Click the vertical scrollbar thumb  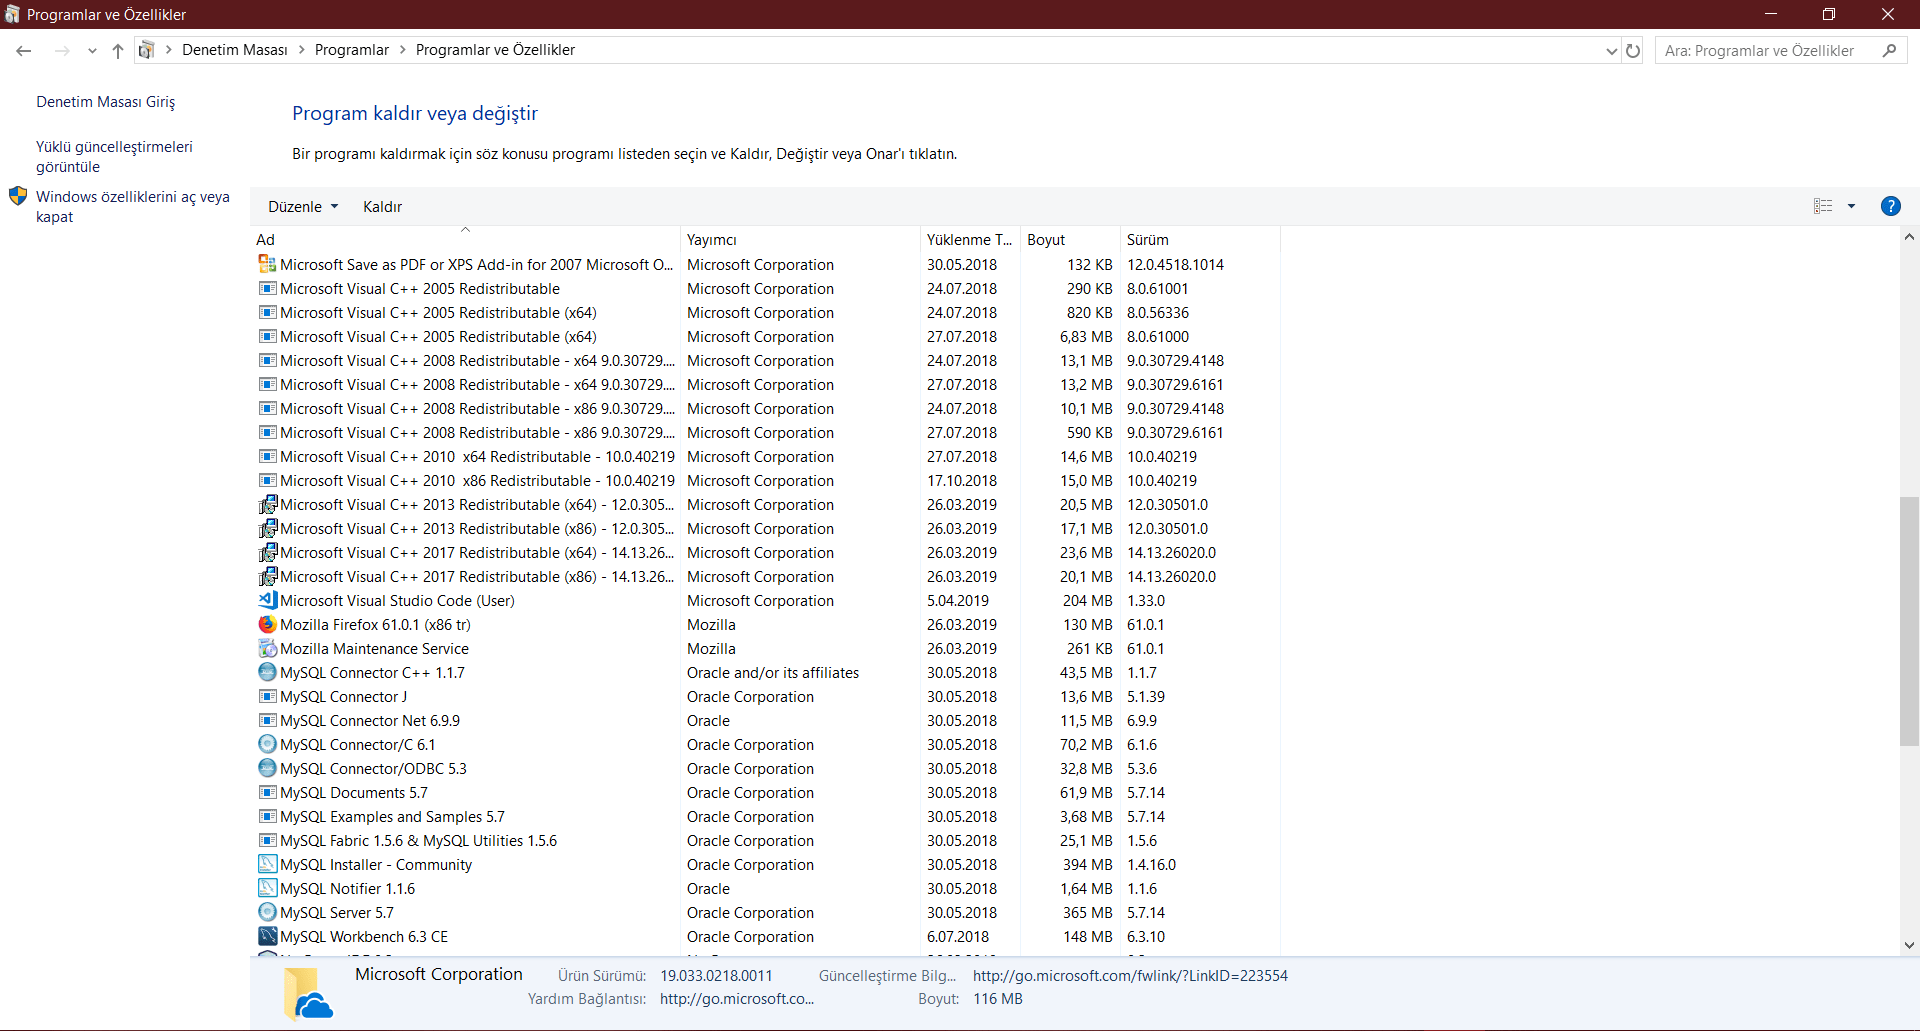(1909, 621)
